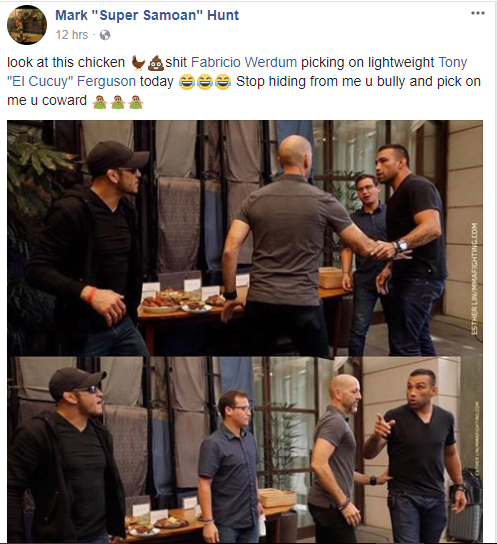The height and width of the screenshot is (544, 497).
Task: Open Mark Hunt's round profile picture
Action: click(27, 25)
